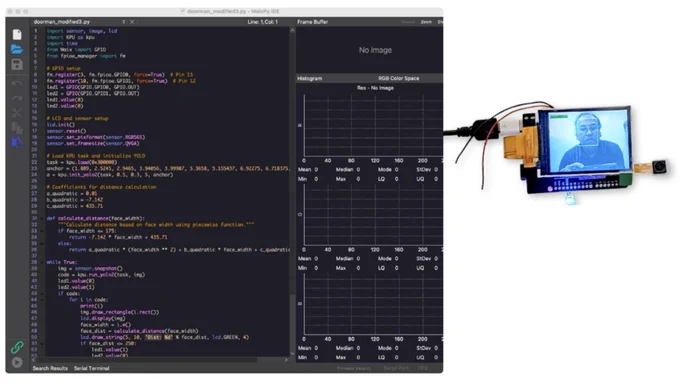The image size is (680, 384).
Task: Click code line 'task = kpu.load(0x300000)'
Action: (x=82, y=162)
